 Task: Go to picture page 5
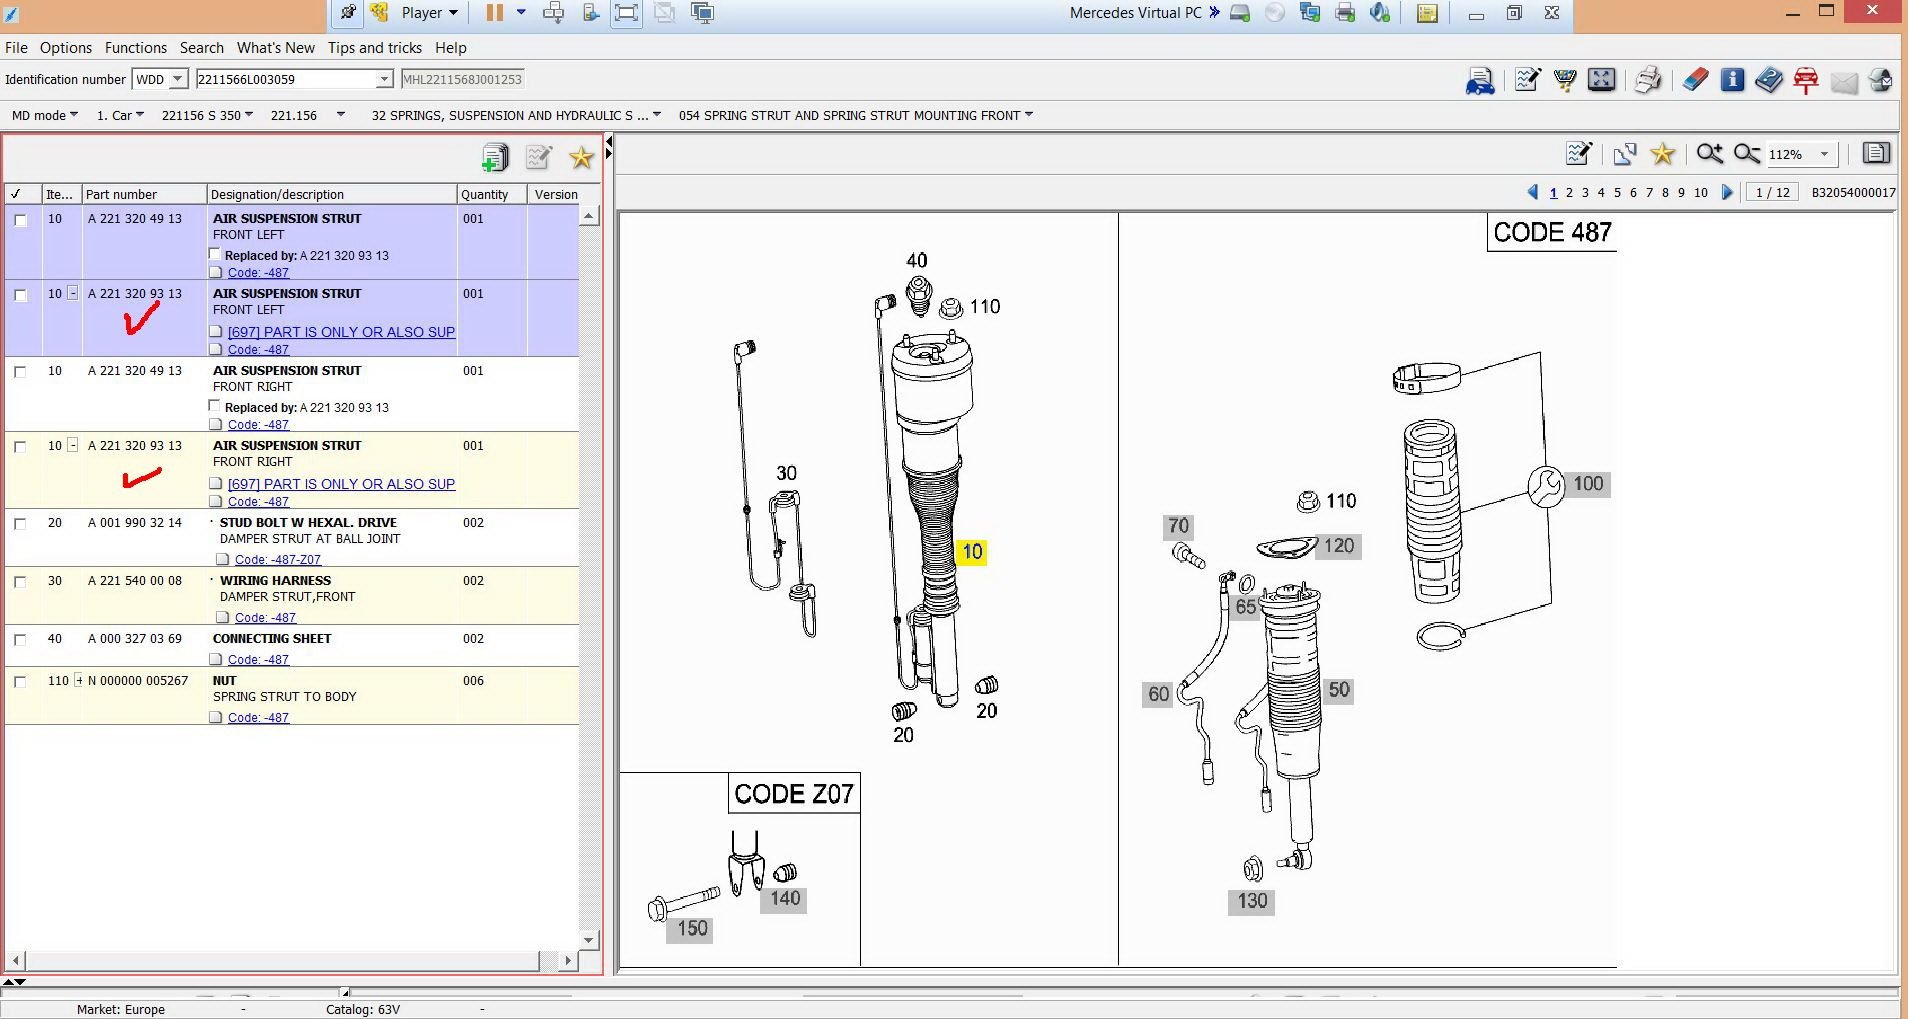[x=1617, y=193]
